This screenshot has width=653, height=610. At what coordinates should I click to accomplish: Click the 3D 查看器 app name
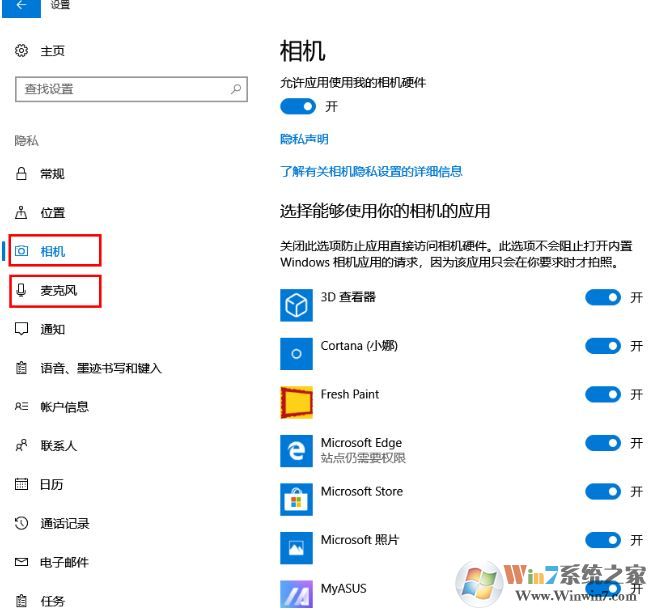click(x=348, y=297)
